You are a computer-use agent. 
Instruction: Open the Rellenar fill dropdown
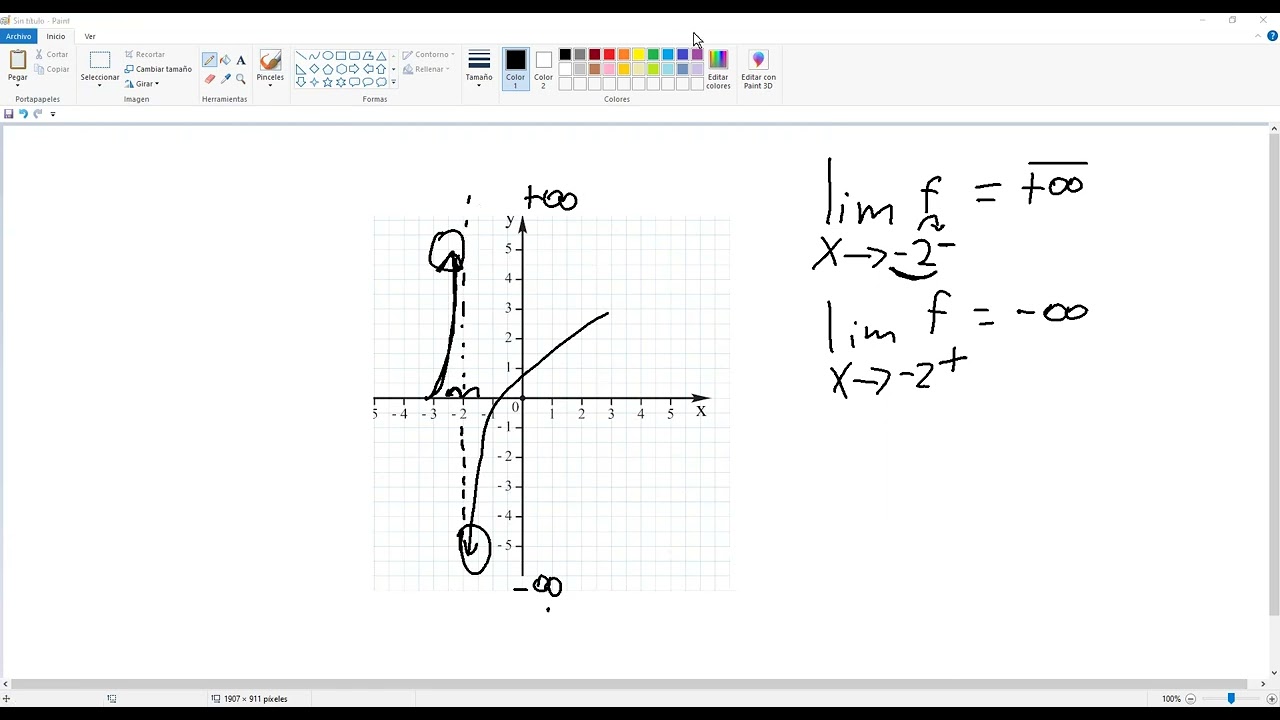pyautogui.click(x=427, y=69)
